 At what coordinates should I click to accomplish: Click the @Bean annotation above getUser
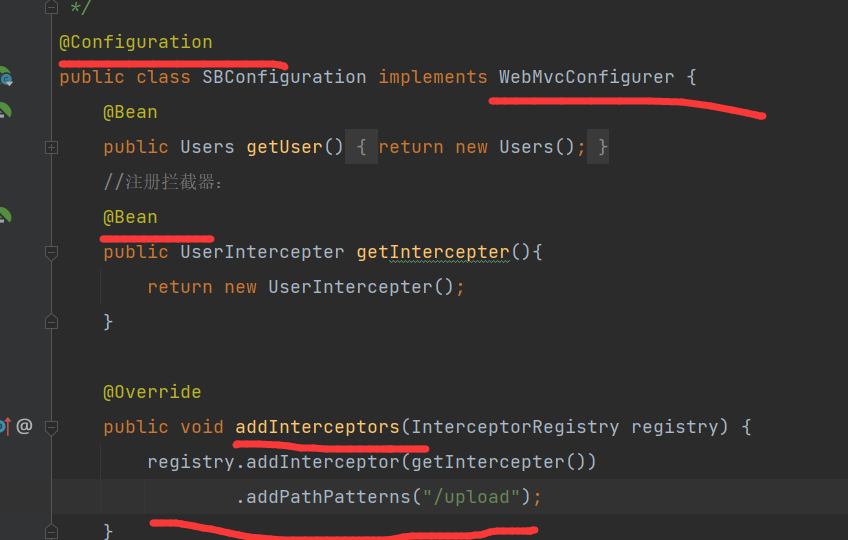pyautogui.click(x=130, y=112)
